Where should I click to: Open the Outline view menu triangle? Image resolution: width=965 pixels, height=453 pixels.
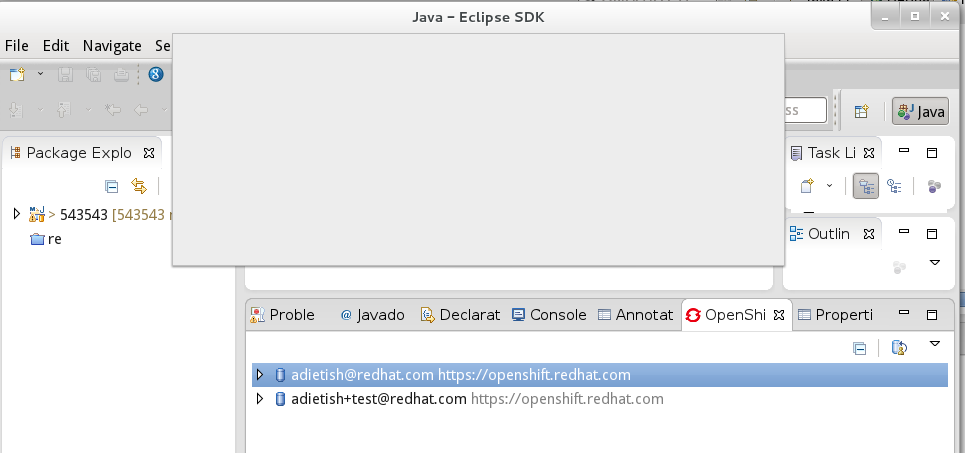click(x=935, y=263)
